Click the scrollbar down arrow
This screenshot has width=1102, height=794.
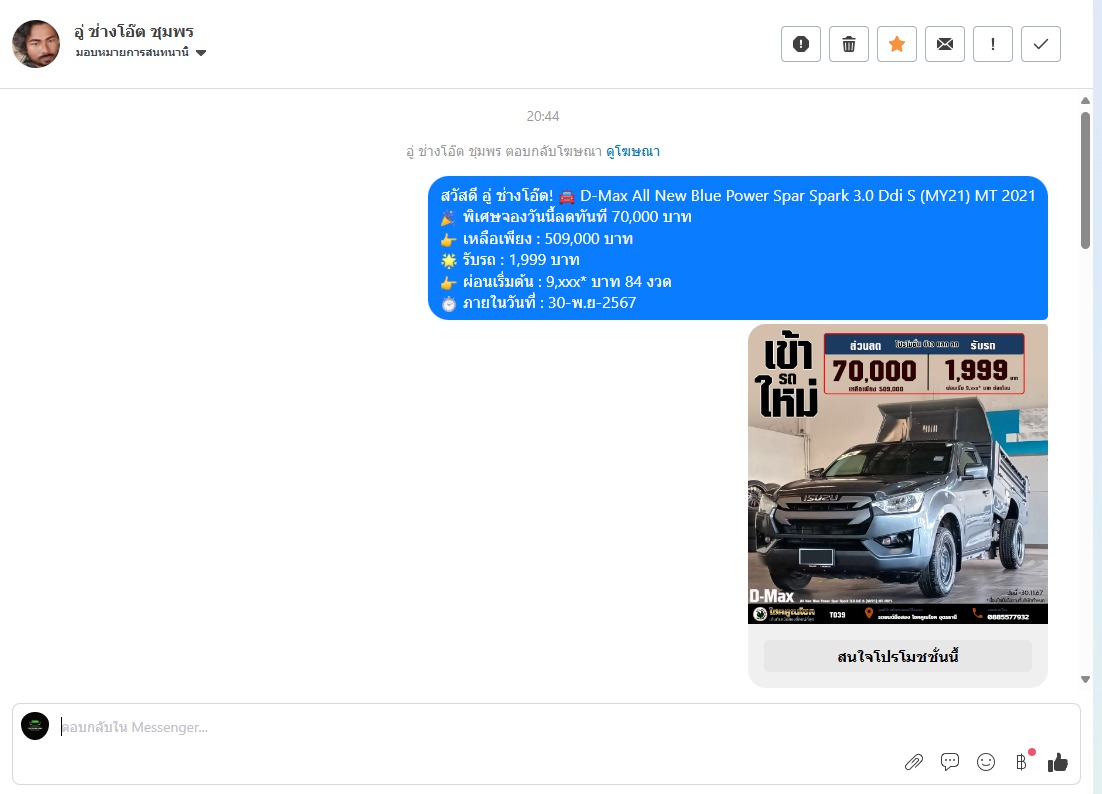coord(1085,679)
